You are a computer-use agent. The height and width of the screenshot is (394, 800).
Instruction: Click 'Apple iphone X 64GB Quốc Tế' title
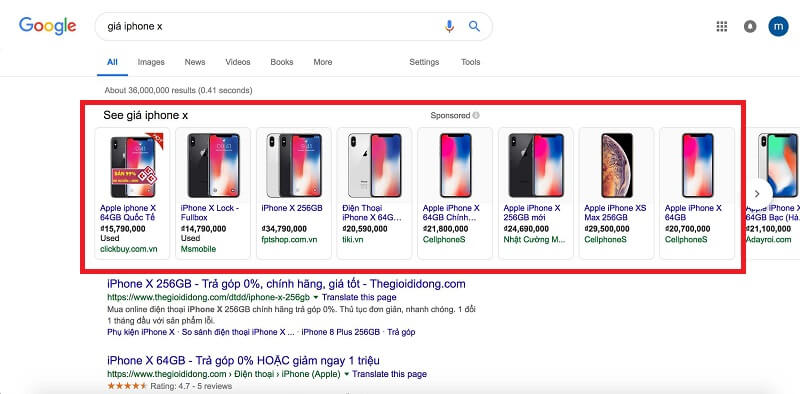pyautogui.click(x=128, y=213)
